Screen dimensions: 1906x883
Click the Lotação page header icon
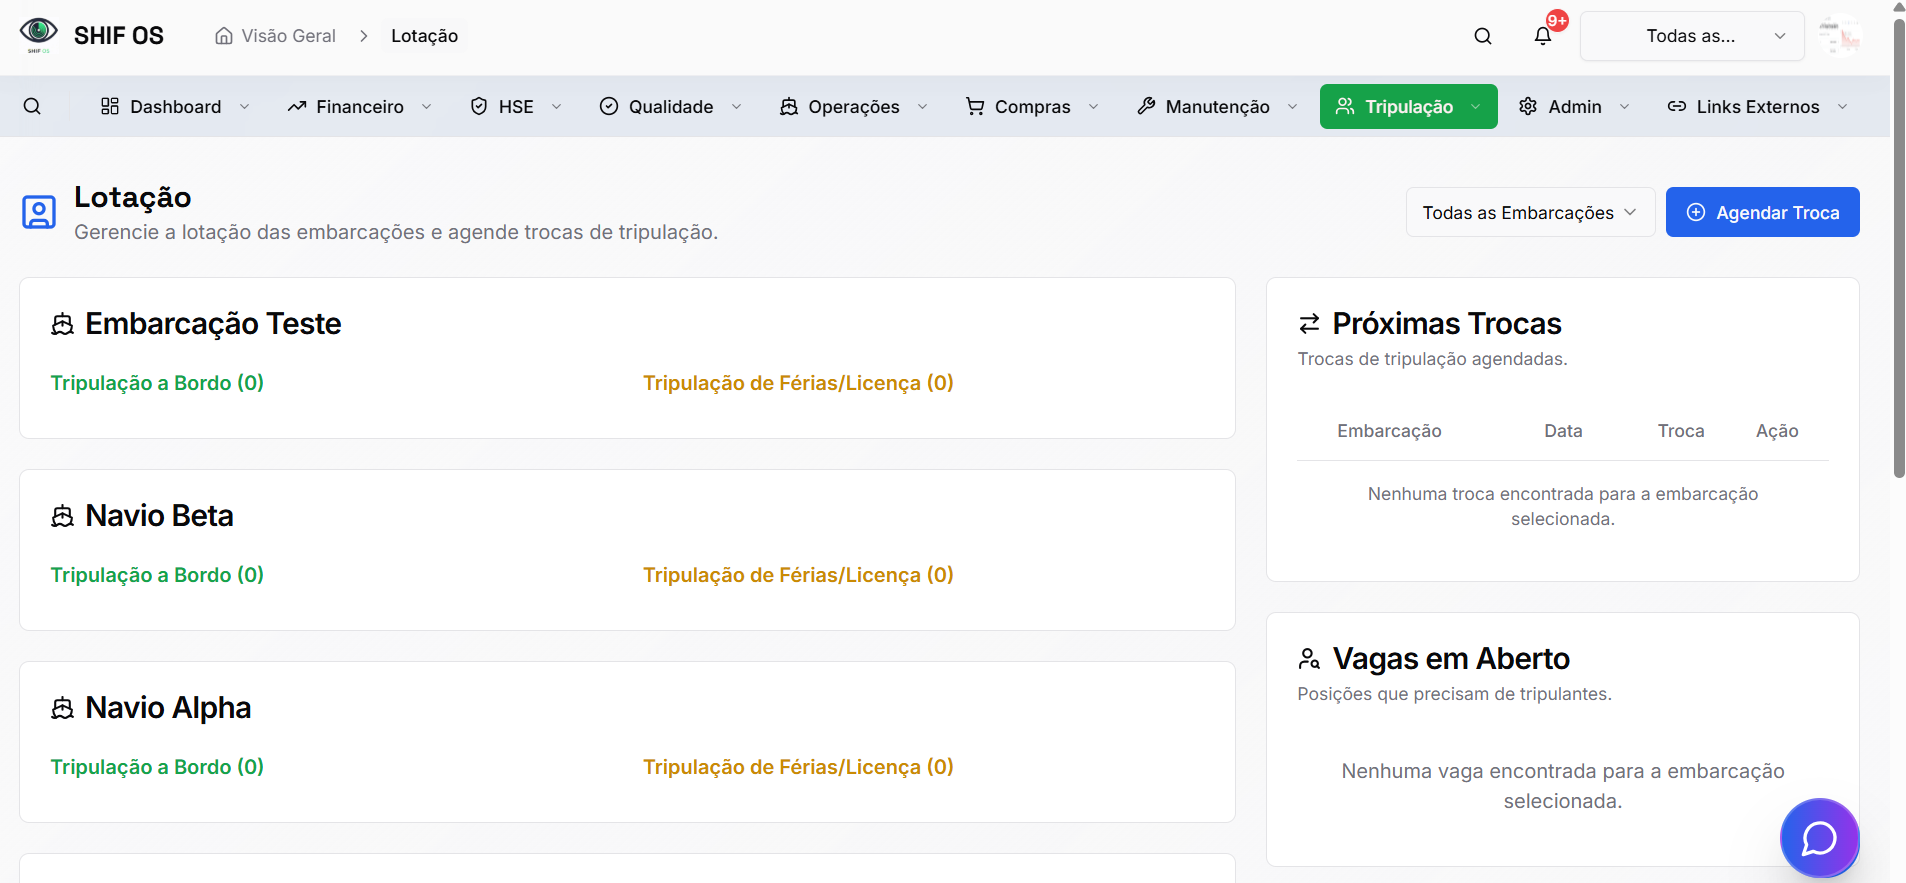[x=39, y=212]
